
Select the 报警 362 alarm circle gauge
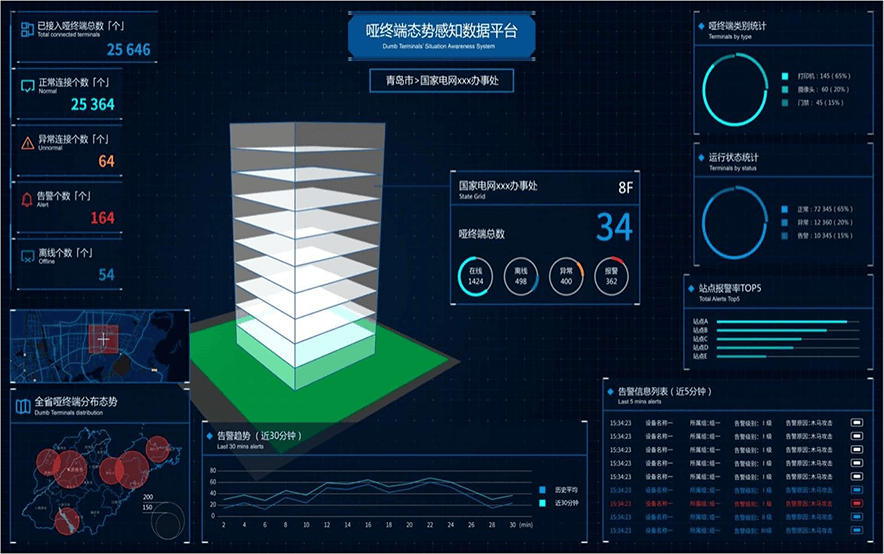click(611, 278)
